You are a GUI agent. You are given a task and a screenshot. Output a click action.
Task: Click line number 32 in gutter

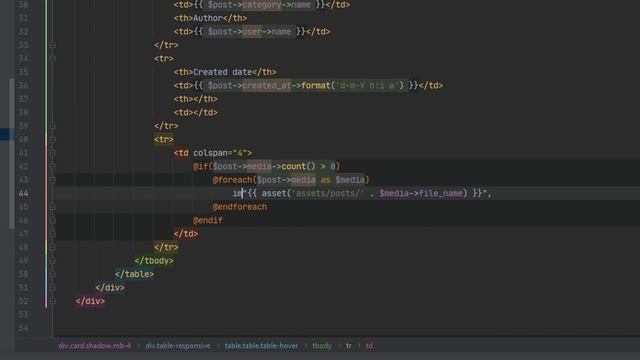(x=24, y=31)
